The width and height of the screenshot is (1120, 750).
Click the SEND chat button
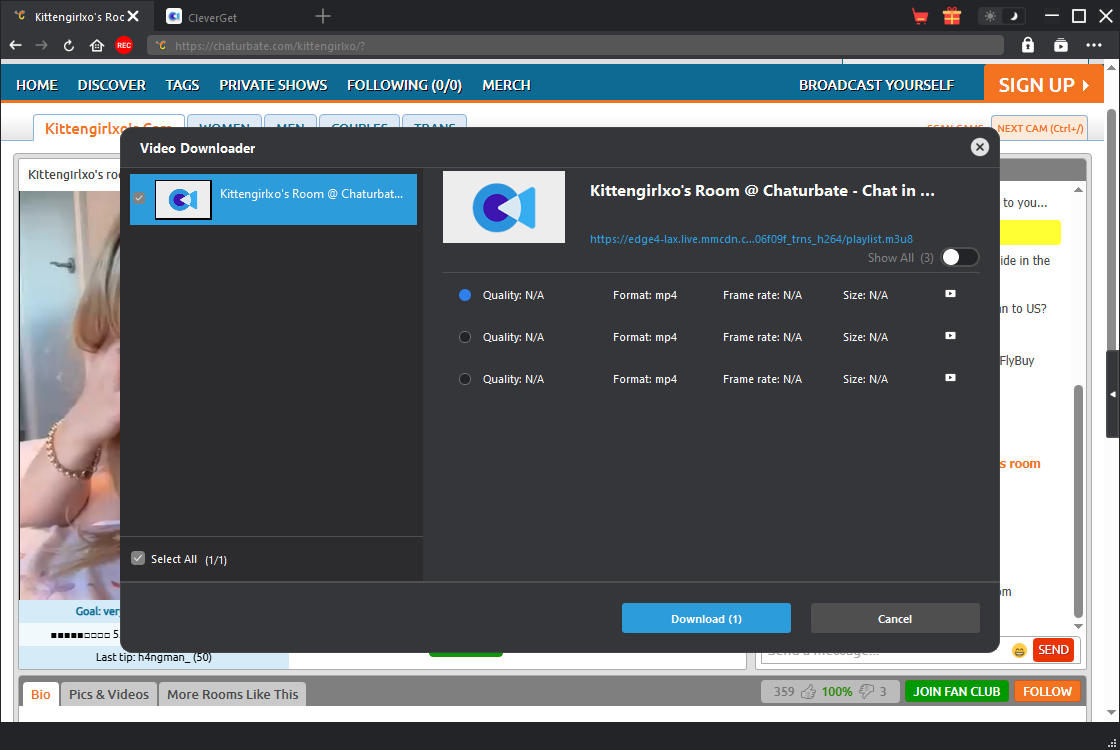[x=1053, y=650]
